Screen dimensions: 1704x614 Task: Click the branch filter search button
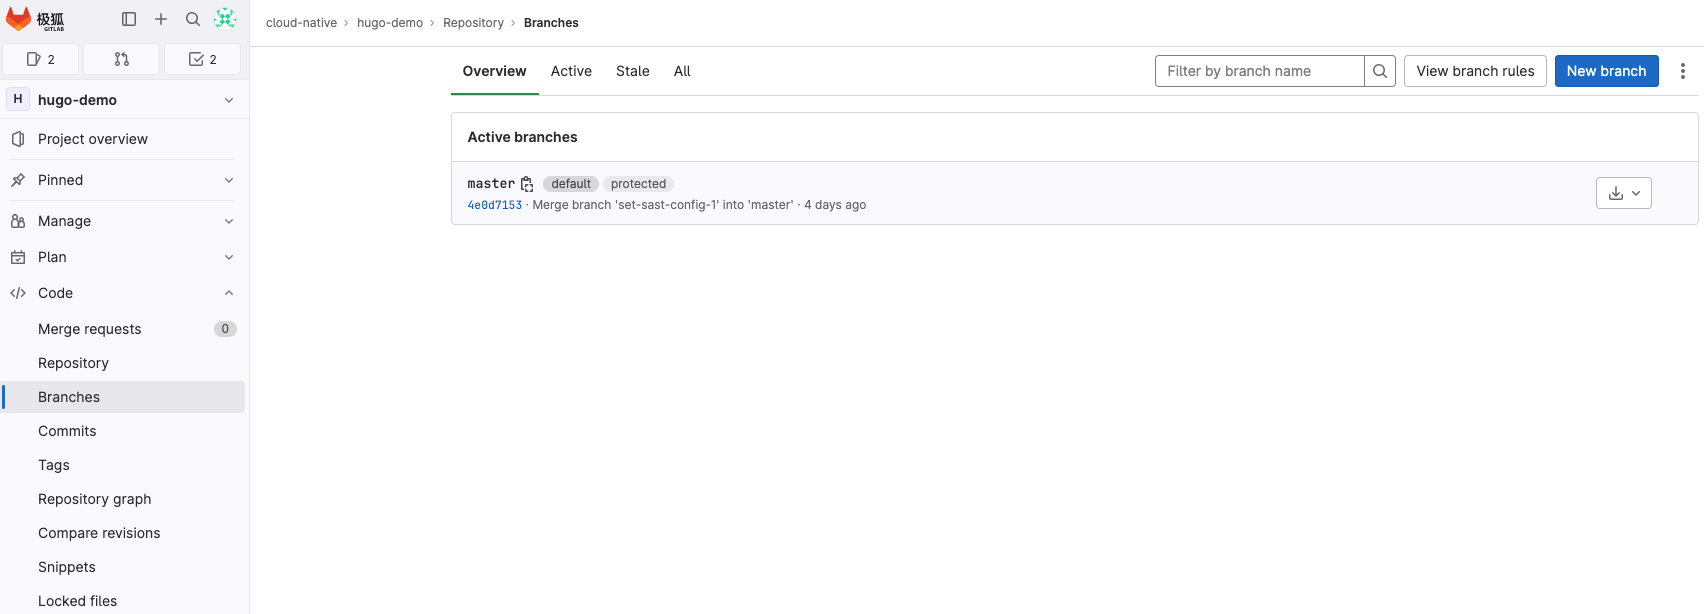point(1380,71)
